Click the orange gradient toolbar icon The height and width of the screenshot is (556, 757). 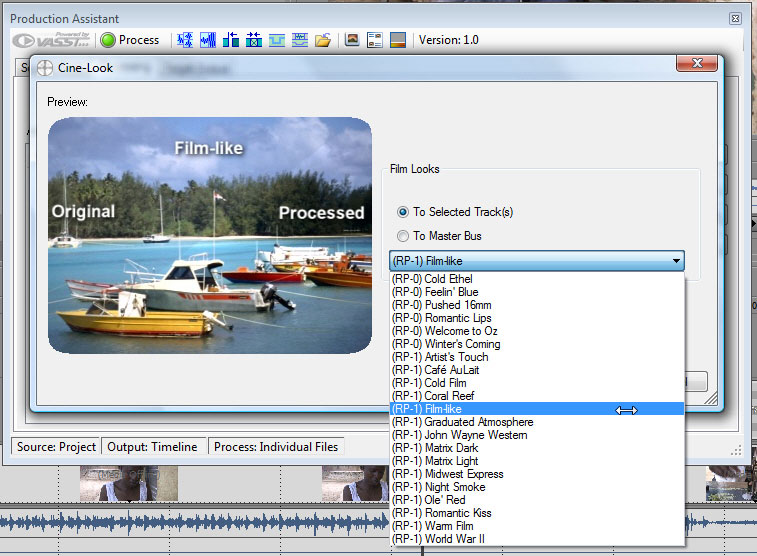398,40
